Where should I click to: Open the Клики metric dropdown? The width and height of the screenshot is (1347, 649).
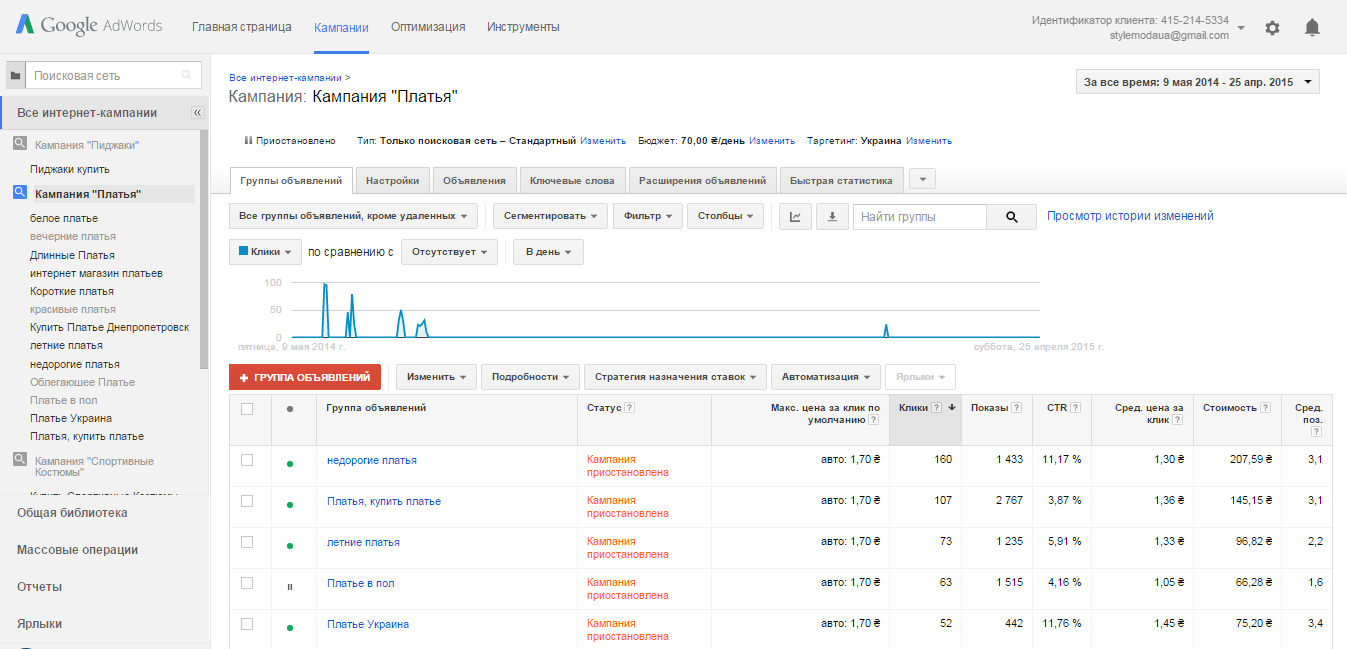pos(266,252)
